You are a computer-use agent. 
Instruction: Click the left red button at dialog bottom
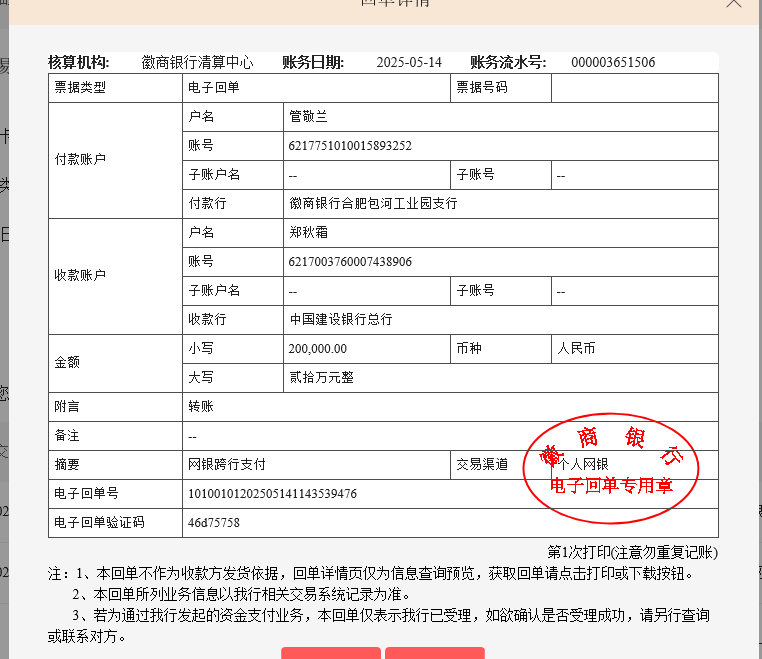[330, 653]
